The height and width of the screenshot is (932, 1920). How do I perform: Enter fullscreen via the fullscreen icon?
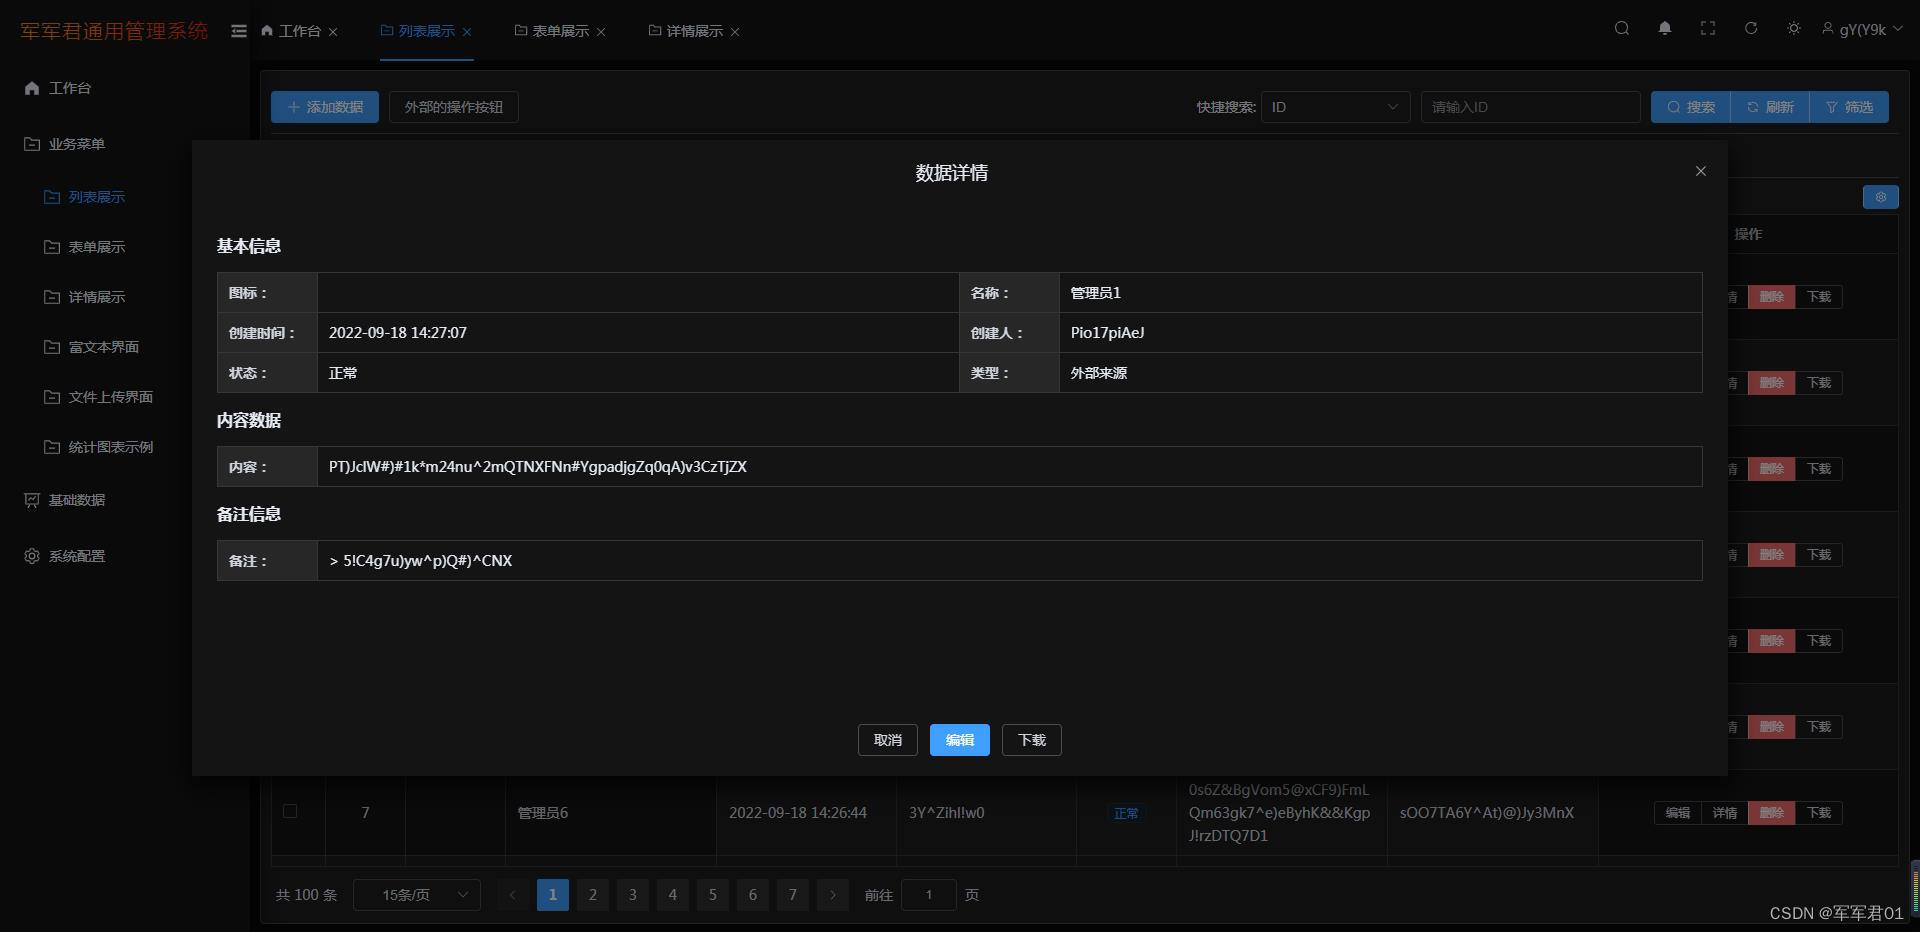pos(1708,28)
